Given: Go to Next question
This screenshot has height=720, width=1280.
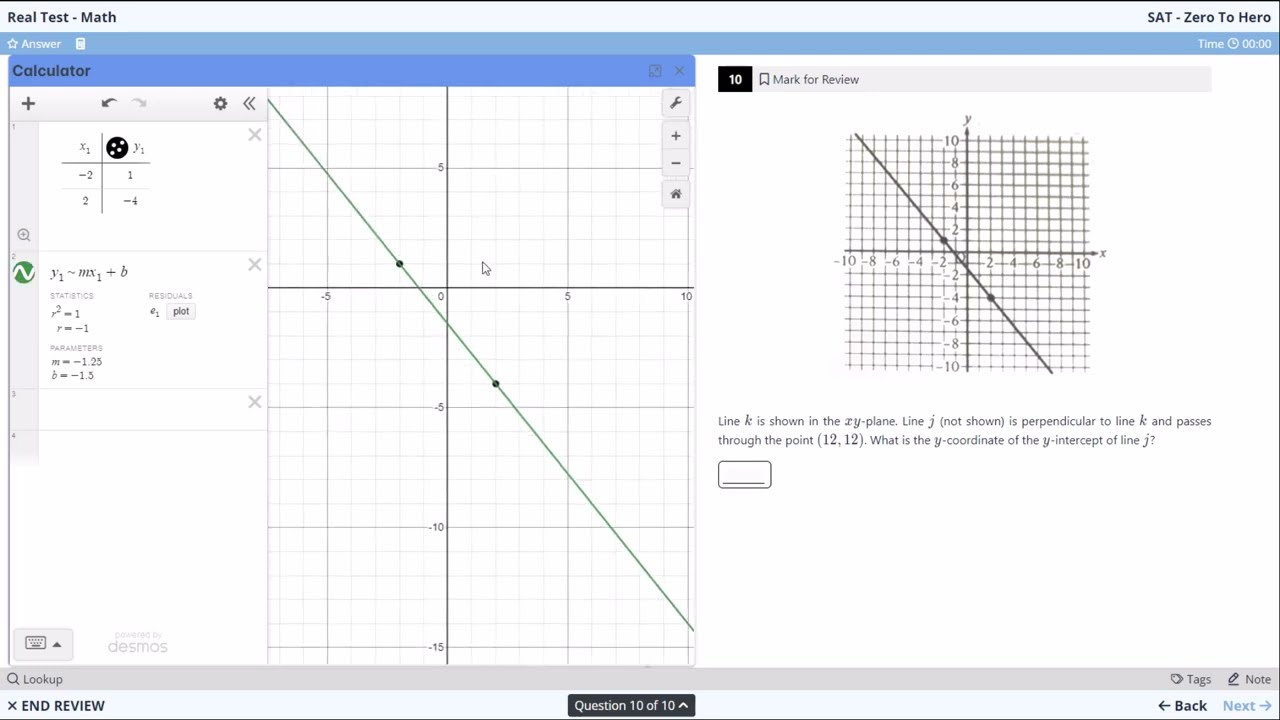Looking at the screenshot, I should point(1247,705).
